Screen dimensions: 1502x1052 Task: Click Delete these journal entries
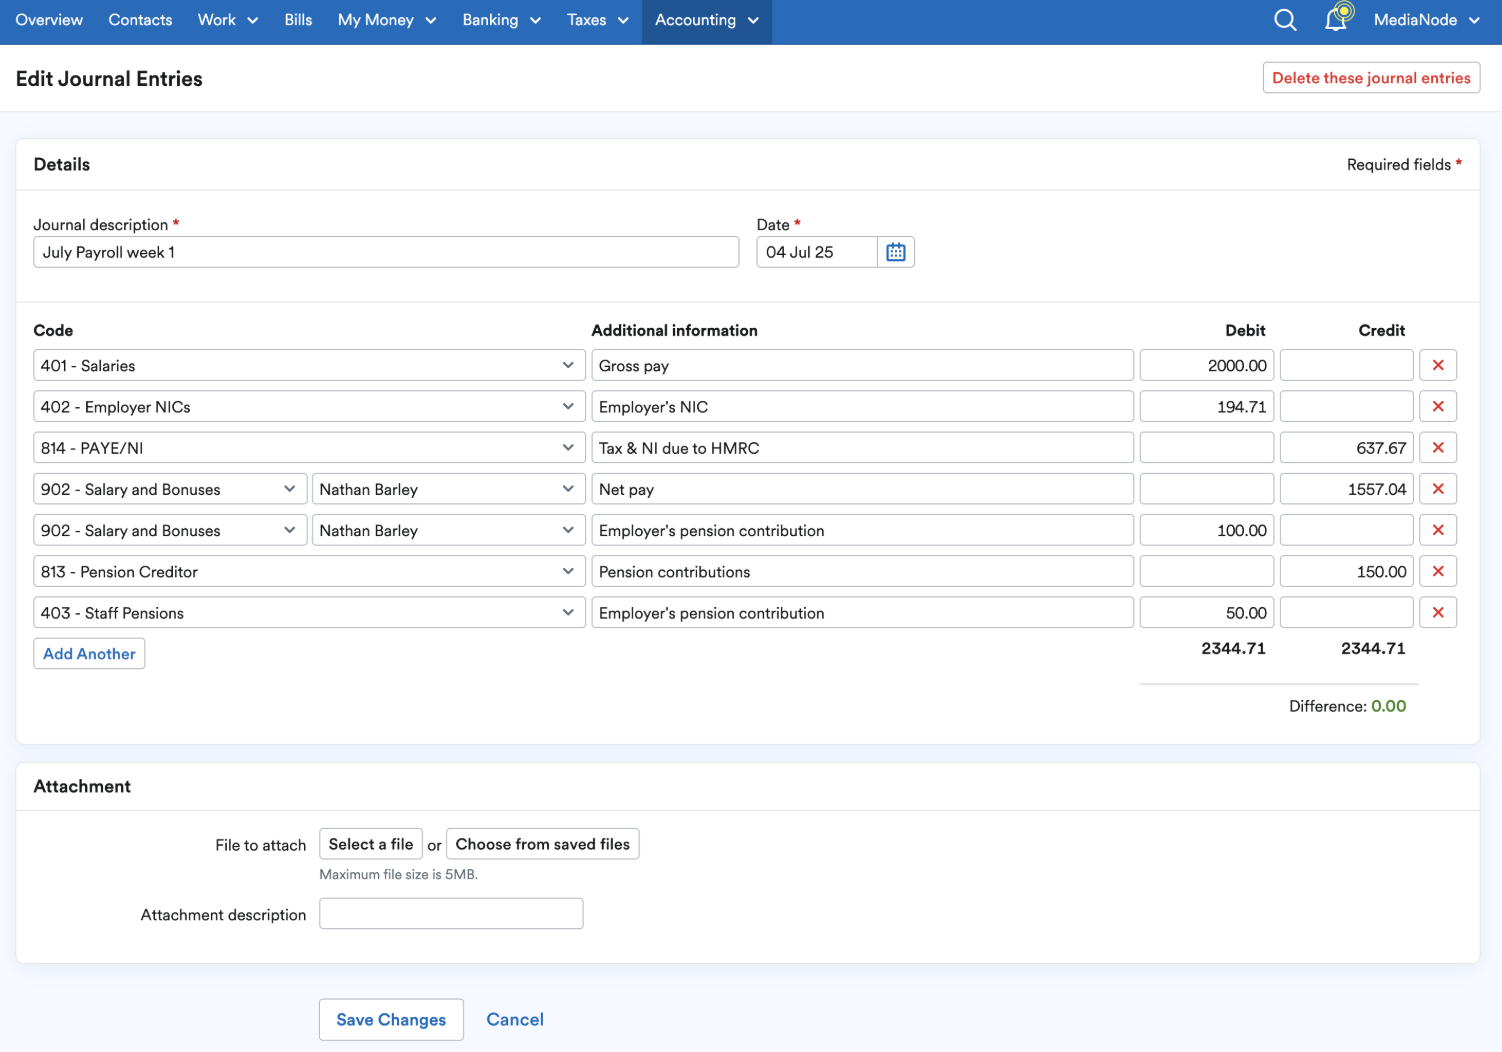click(x=1371, y=78)
